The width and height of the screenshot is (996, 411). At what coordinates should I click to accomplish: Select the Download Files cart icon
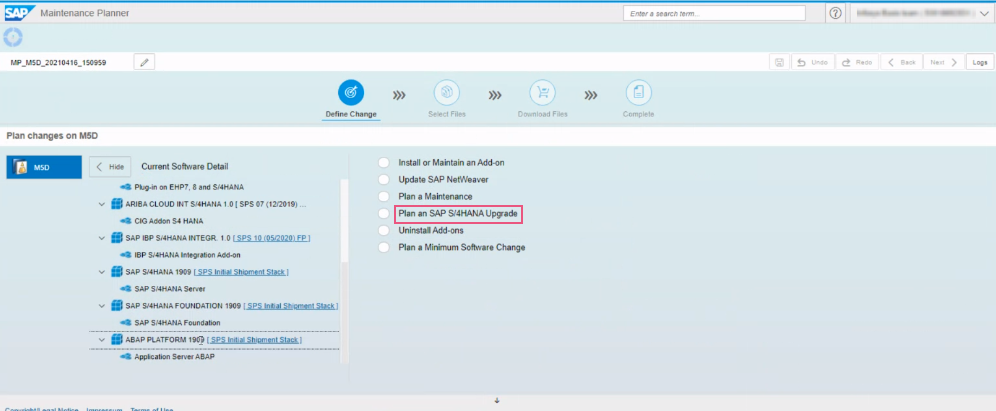pos(542,93)
